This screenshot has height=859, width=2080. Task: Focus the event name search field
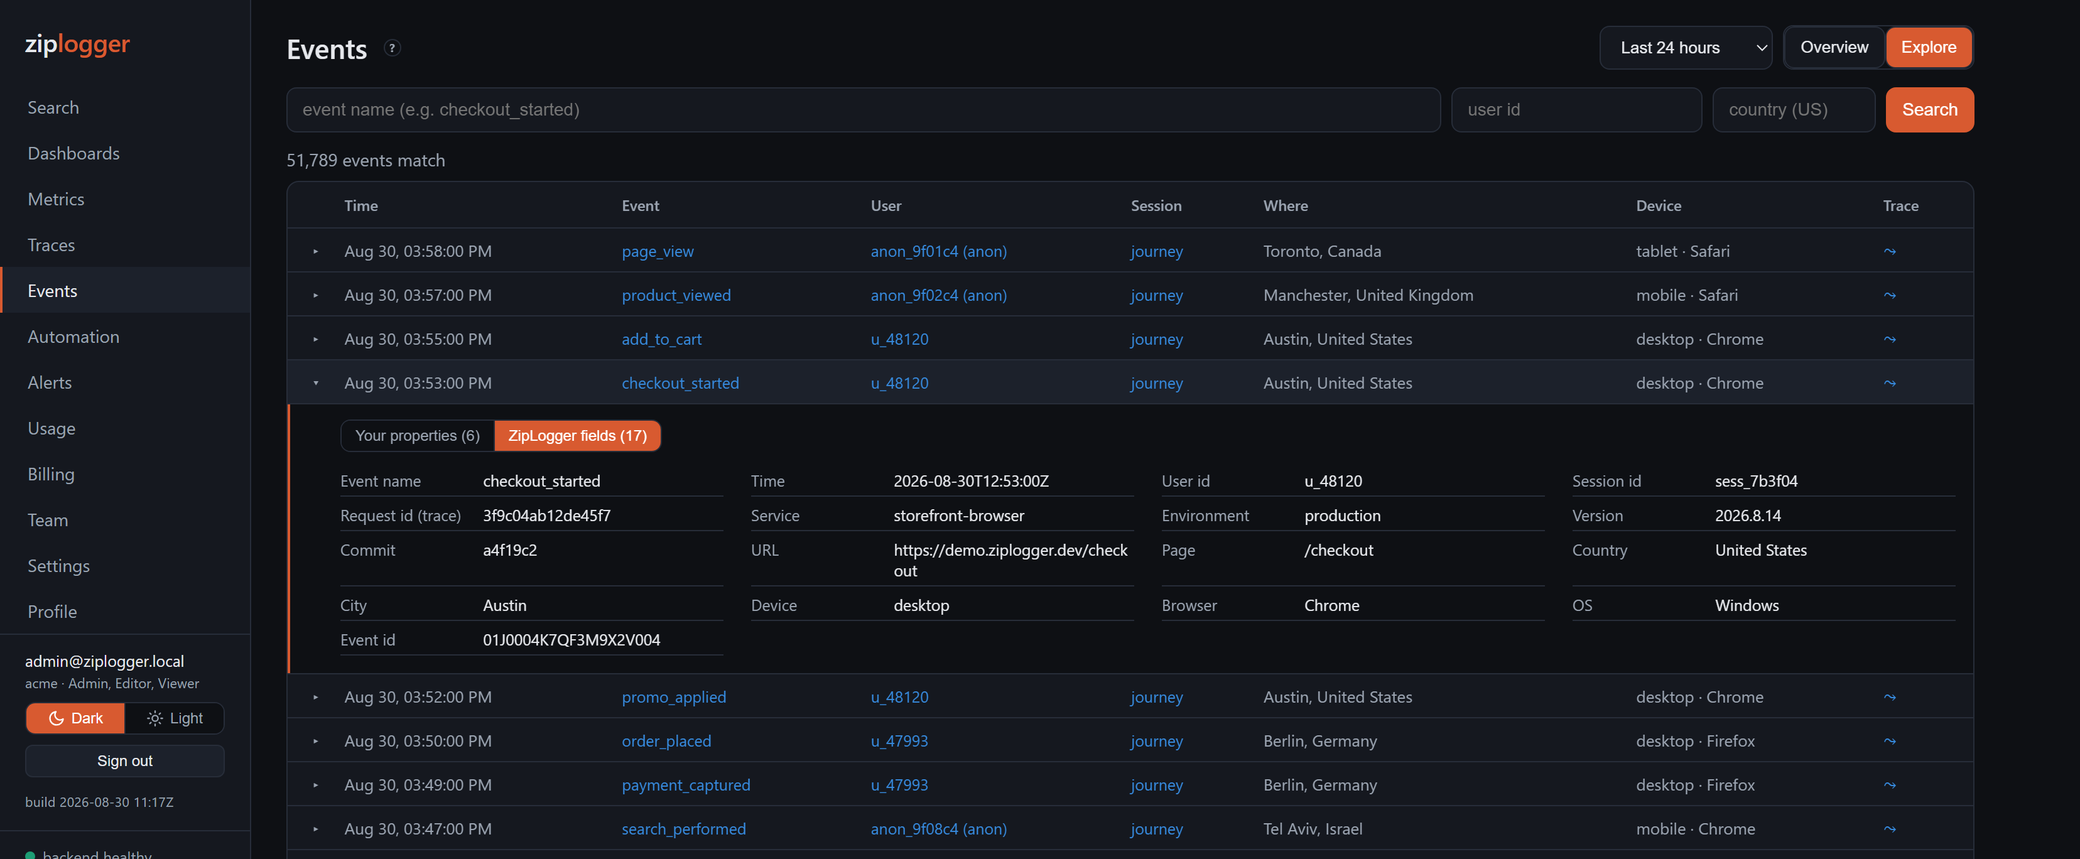tap(863, 109)
